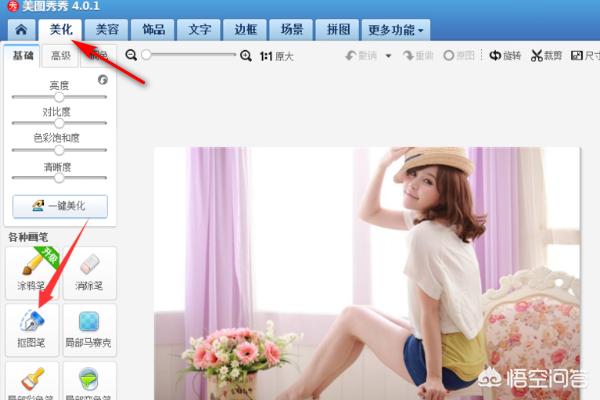Screen dimensions: 600x400
Task: Switch to the 场景 tab
Action: pyautogui.click(x=292, y=29)
